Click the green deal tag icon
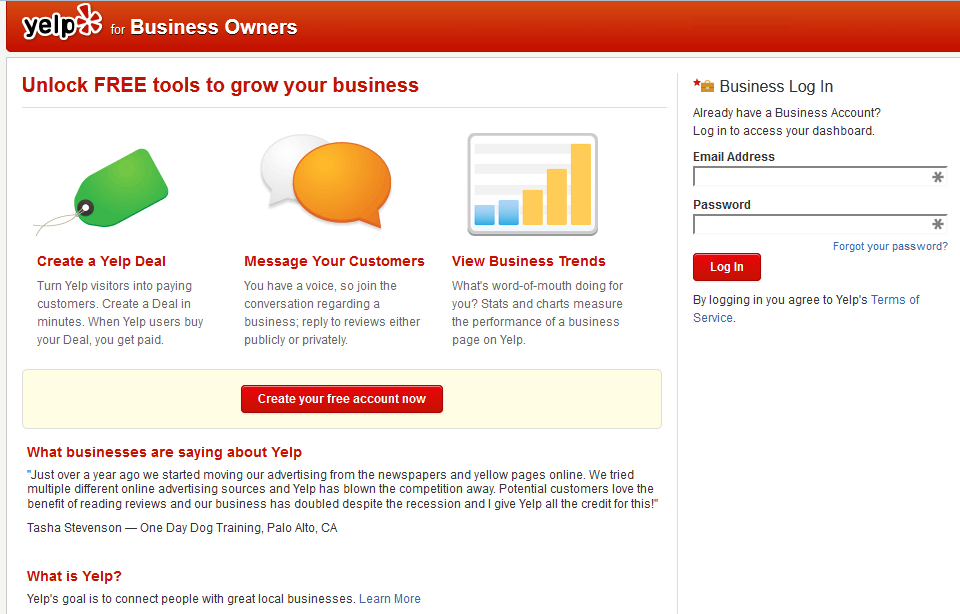This screenshot has width=960, height=614. pos(102,190)
